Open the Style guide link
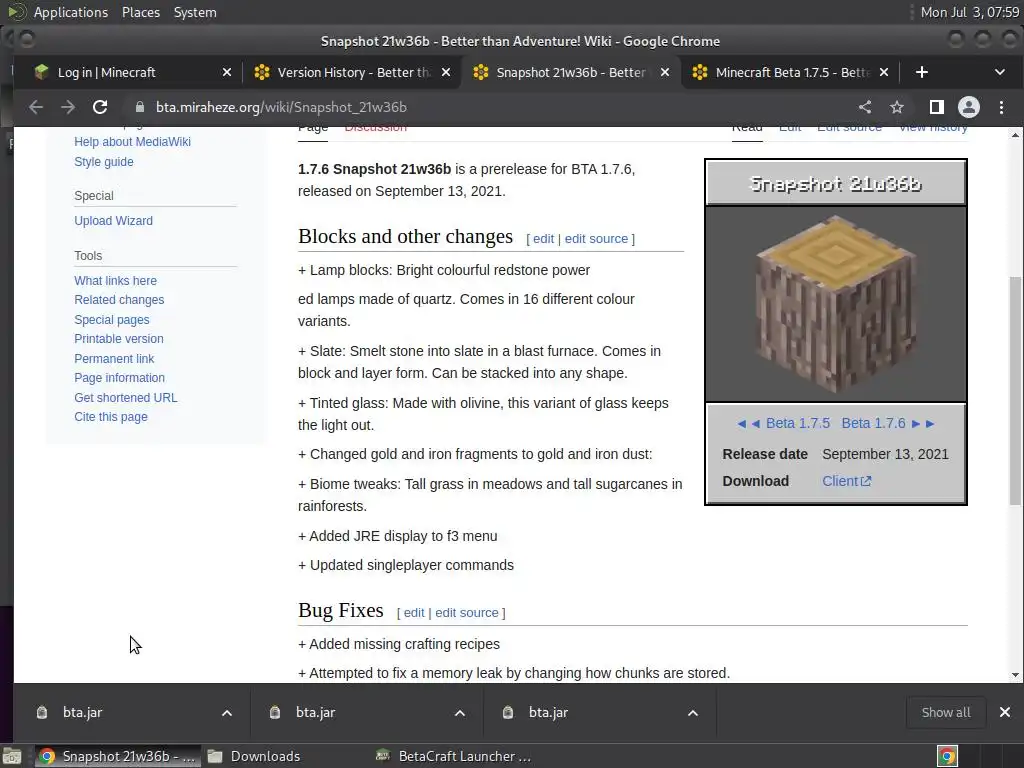This screenshot has height=768, width=1024. [104, 162]
